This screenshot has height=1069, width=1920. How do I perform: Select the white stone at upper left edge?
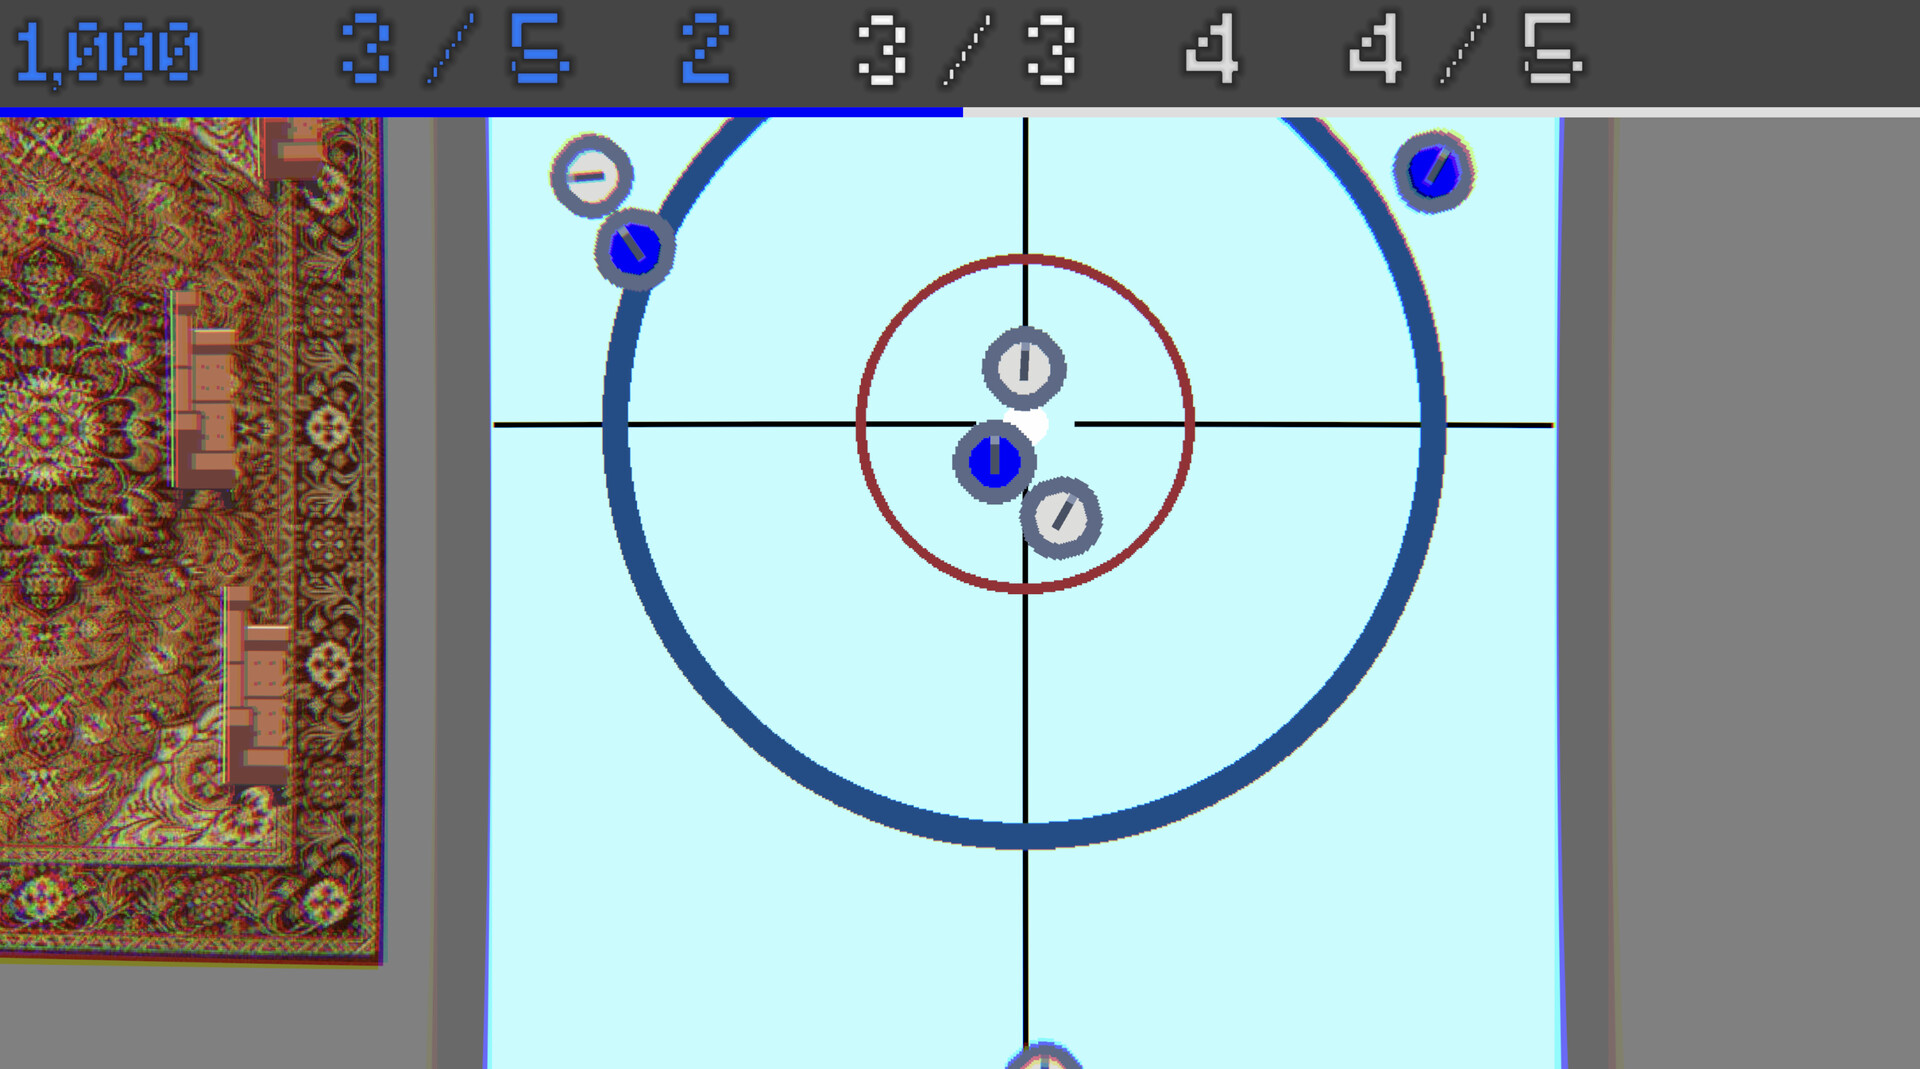(590, 176)
